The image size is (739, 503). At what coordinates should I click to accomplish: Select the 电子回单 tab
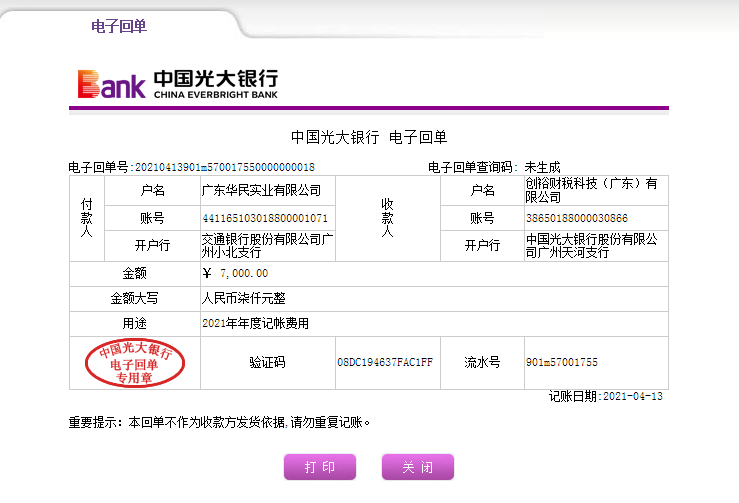tap(119, 26)
